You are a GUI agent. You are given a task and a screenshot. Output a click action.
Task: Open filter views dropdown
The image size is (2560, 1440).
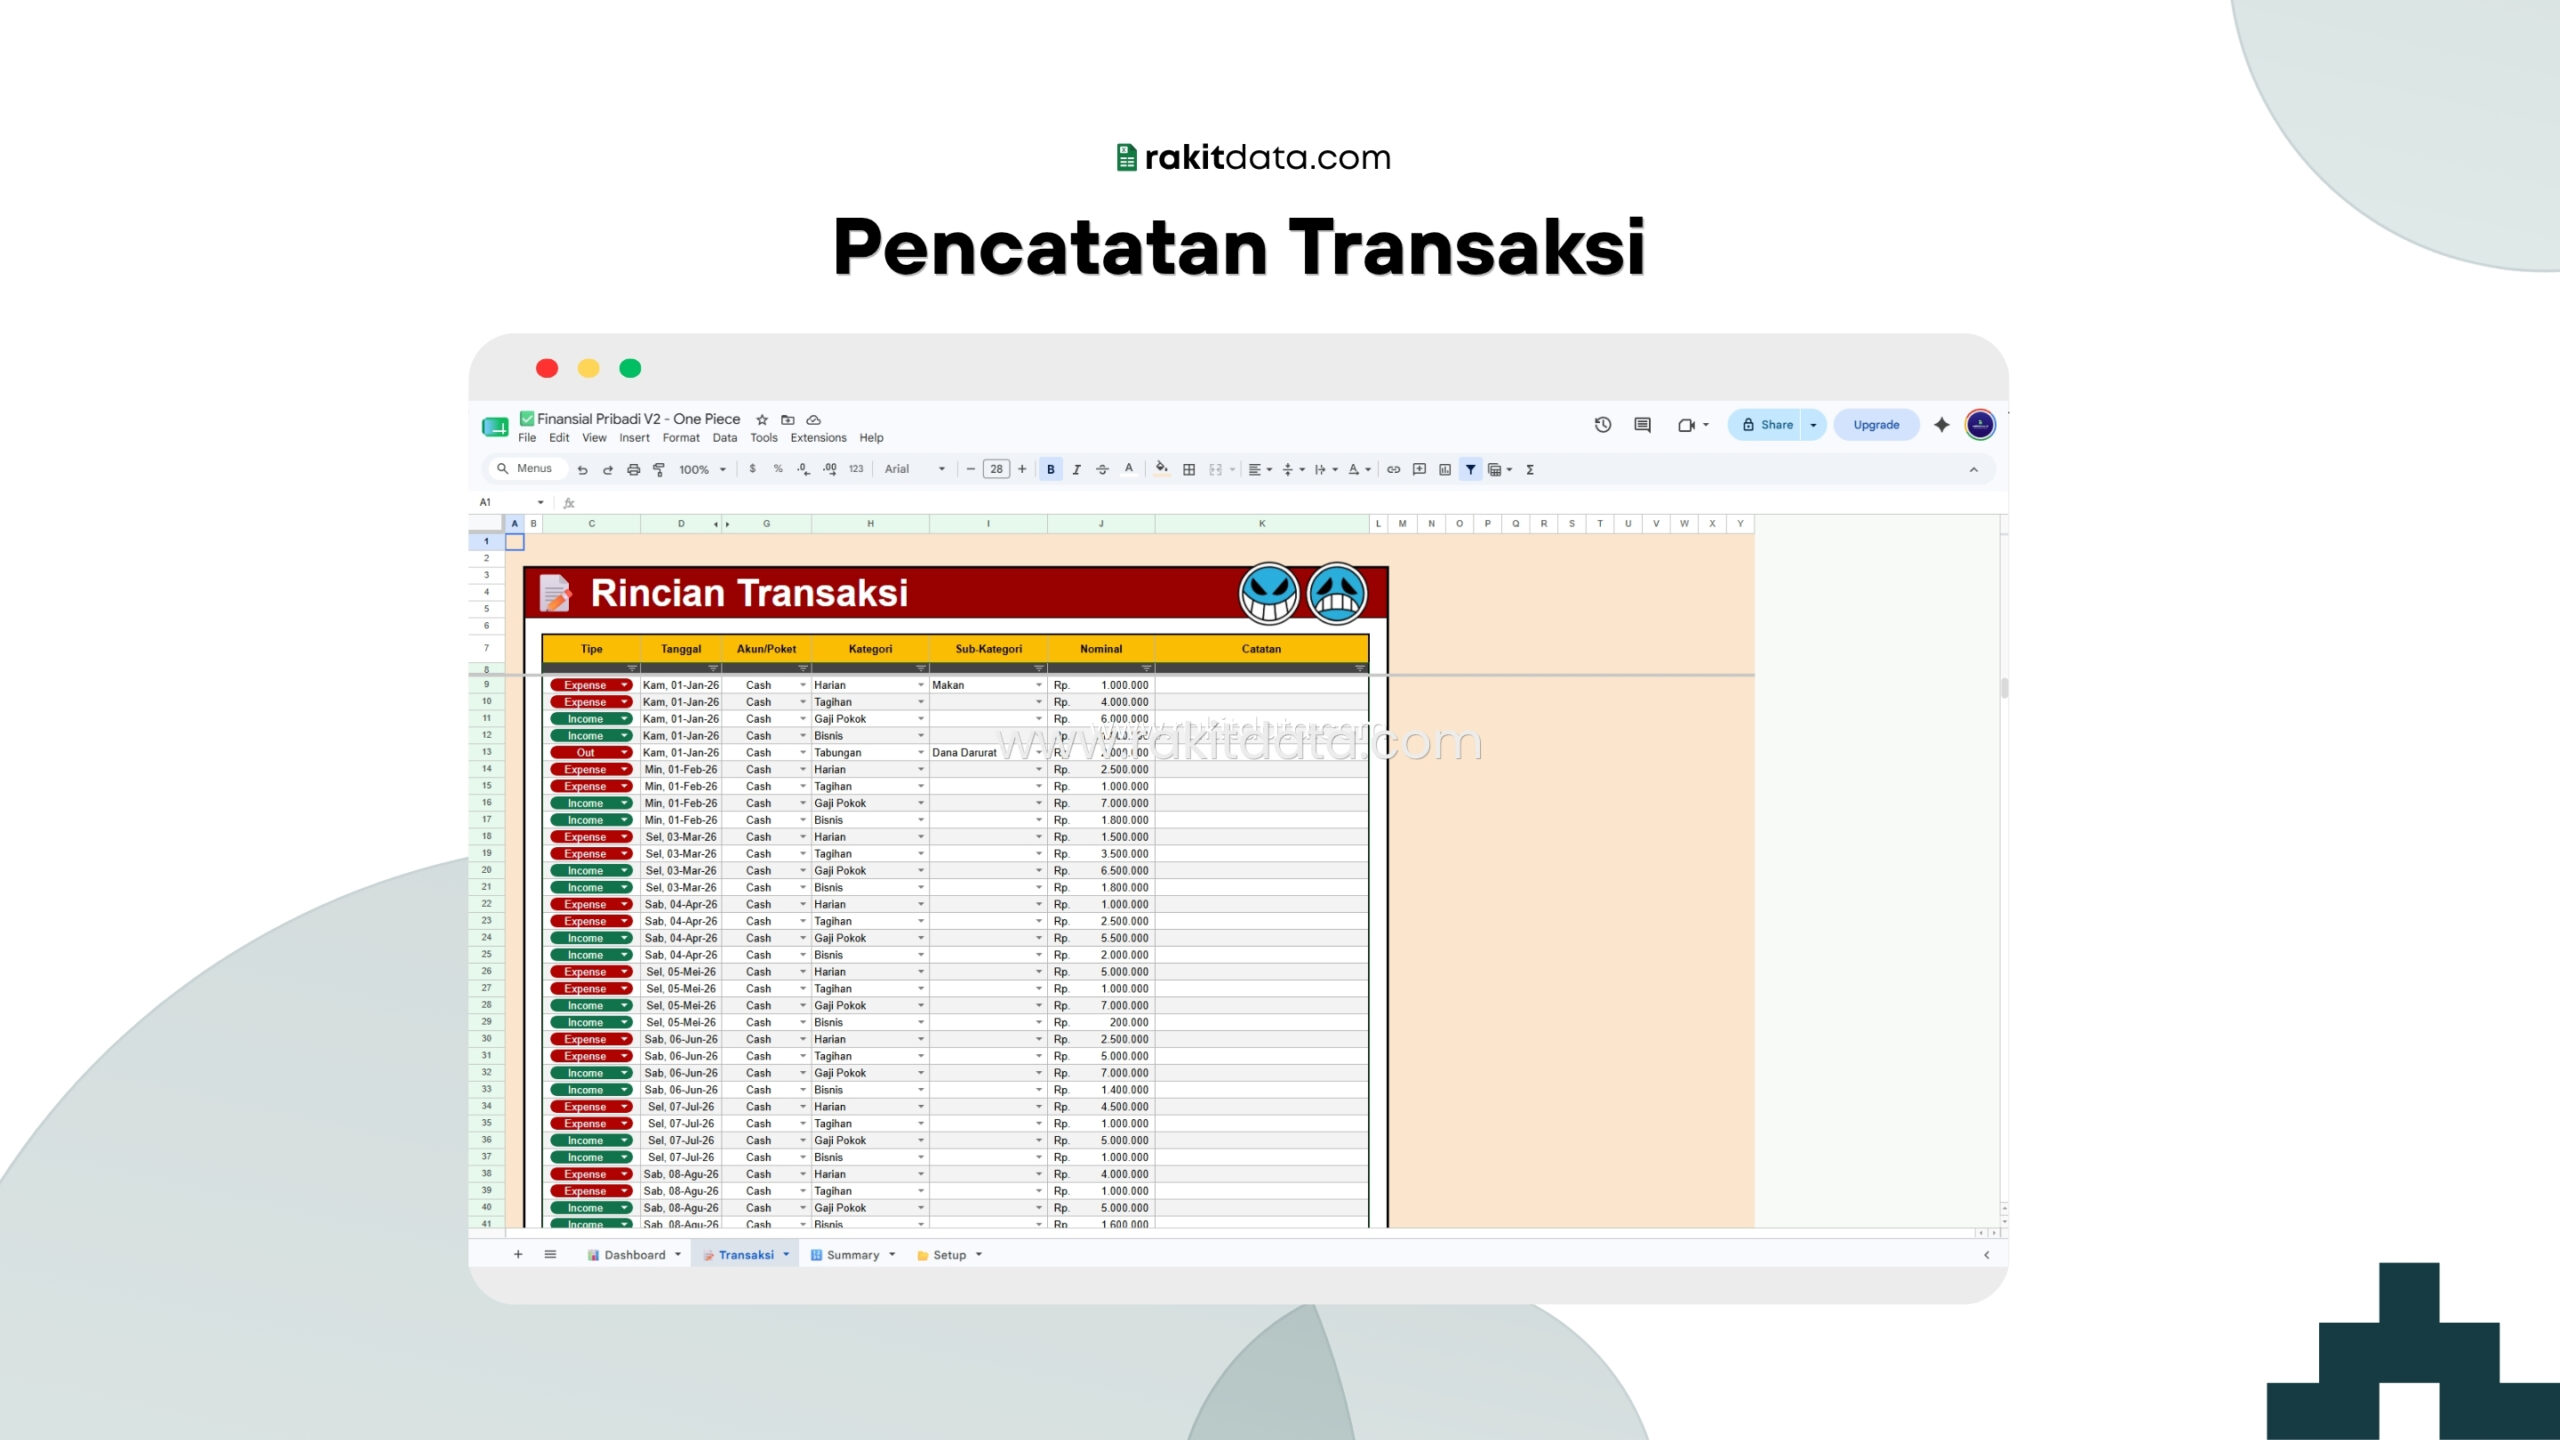1500,469
